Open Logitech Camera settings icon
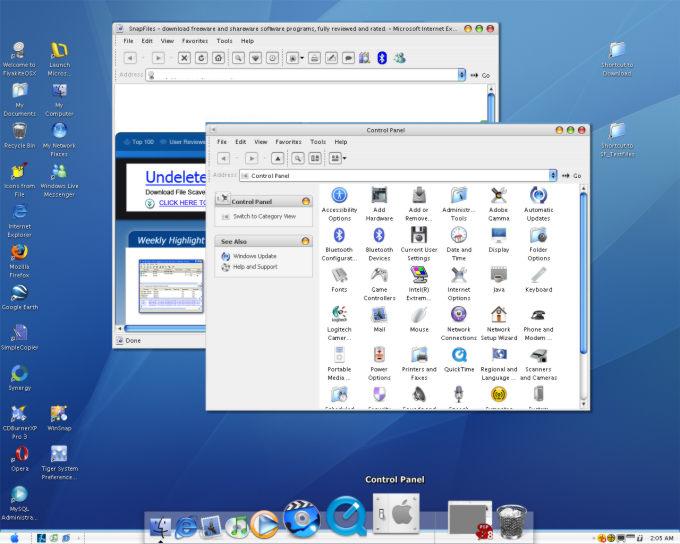Viewport: 680px width, 544px height. 339,324
